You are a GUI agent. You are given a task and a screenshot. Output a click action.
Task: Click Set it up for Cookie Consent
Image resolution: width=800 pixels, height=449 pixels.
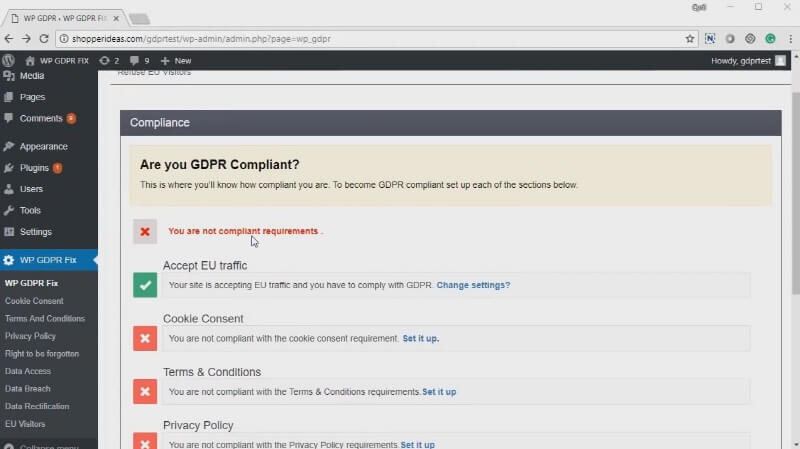click(x=420, y=338)
